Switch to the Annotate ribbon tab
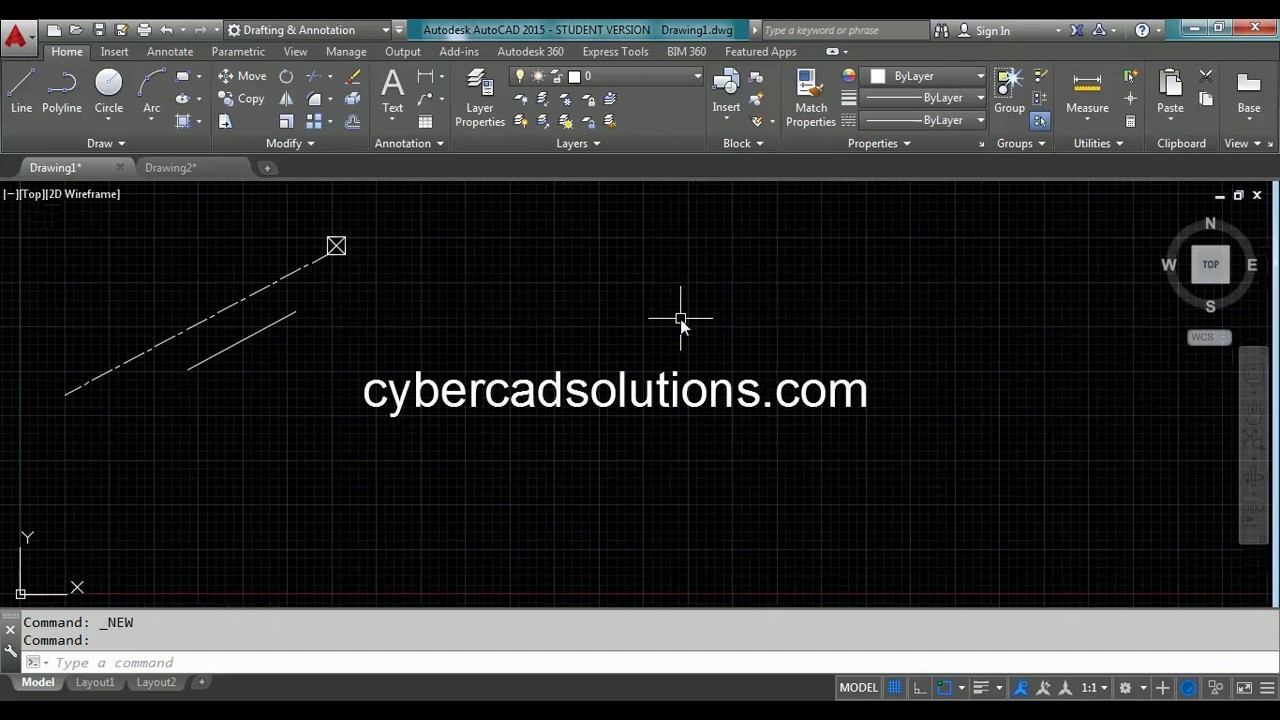The height and width of the screenshot is (720, 1280). 170,51
